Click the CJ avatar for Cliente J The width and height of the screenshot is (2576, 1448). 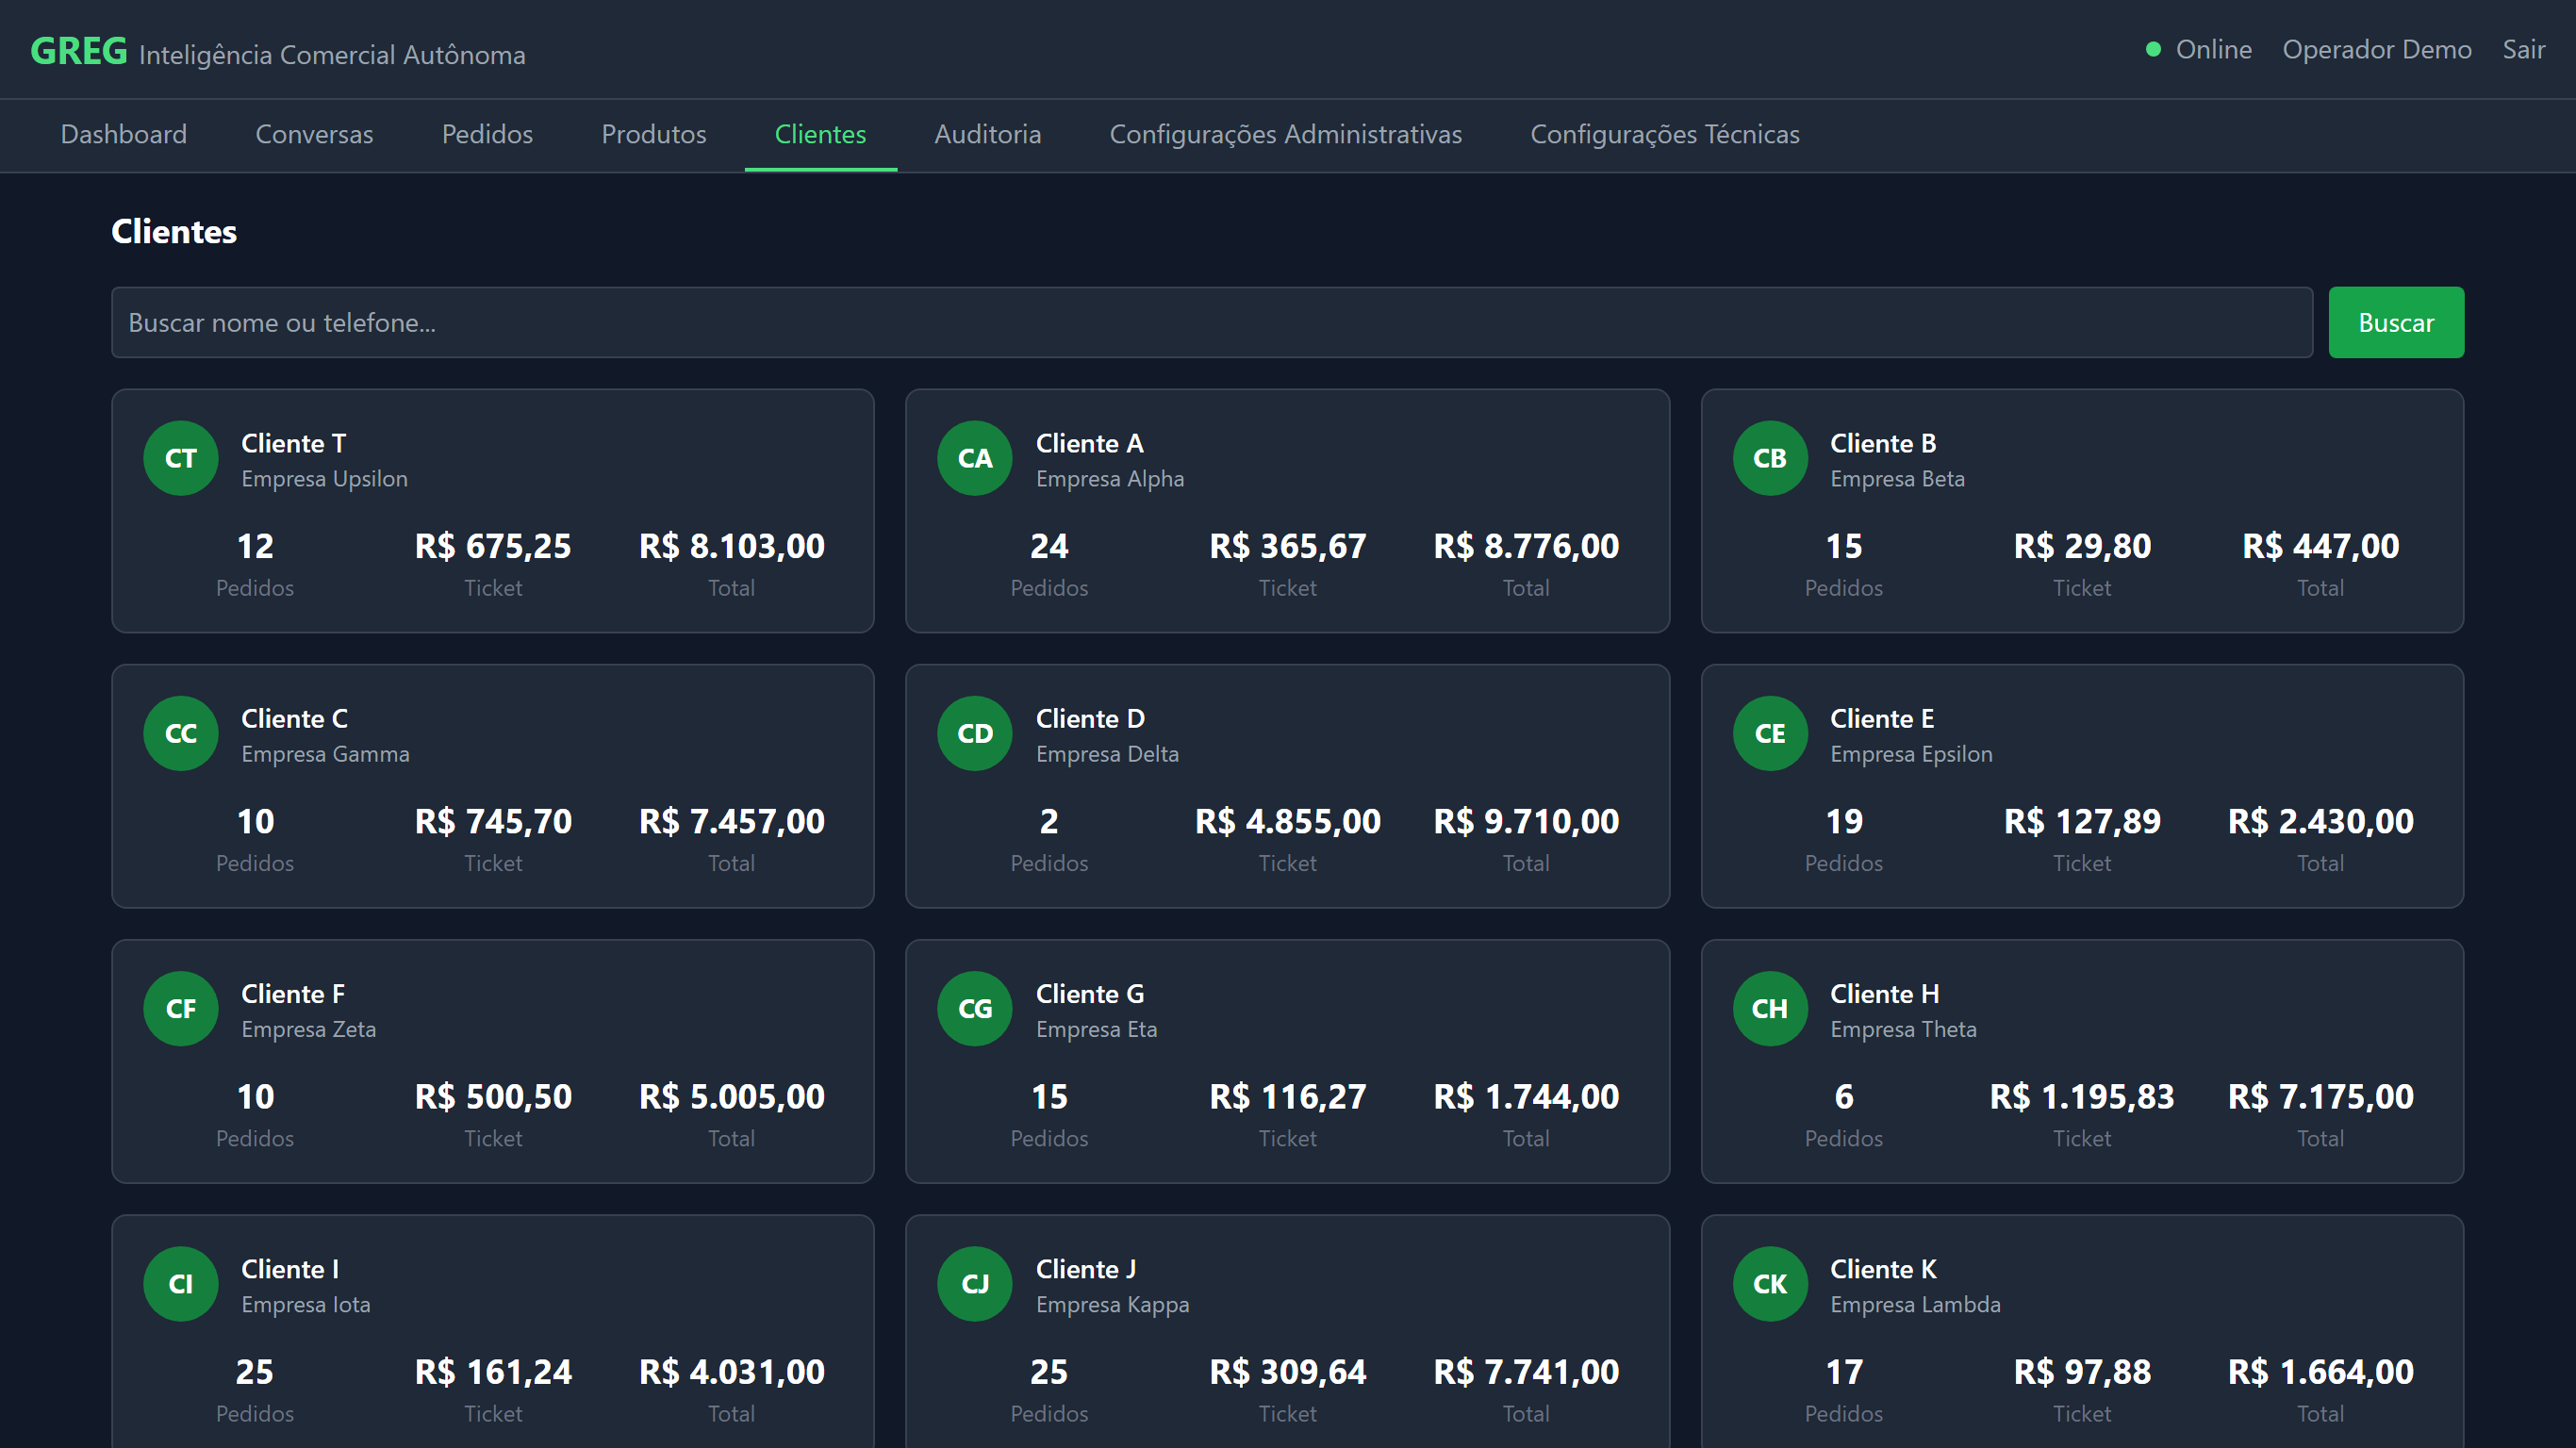[974, 1283]
